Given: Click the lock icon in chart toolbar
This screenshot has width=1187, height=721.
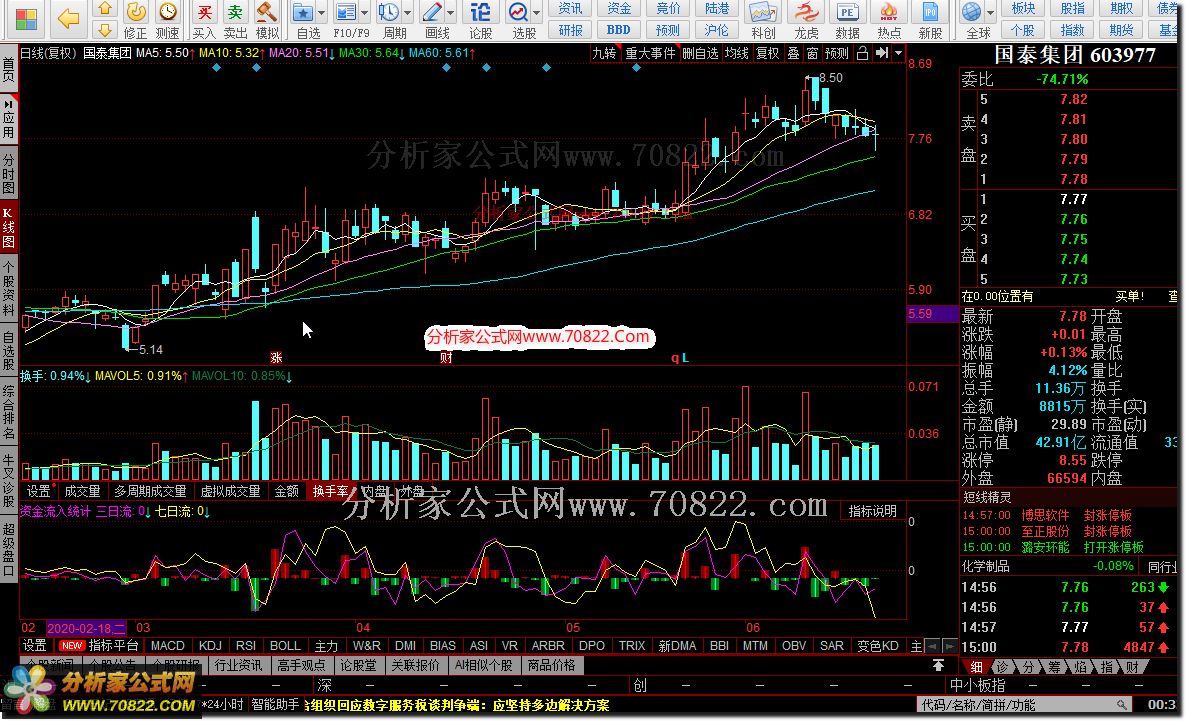Looking at the screenshot, I should (862, 53).
